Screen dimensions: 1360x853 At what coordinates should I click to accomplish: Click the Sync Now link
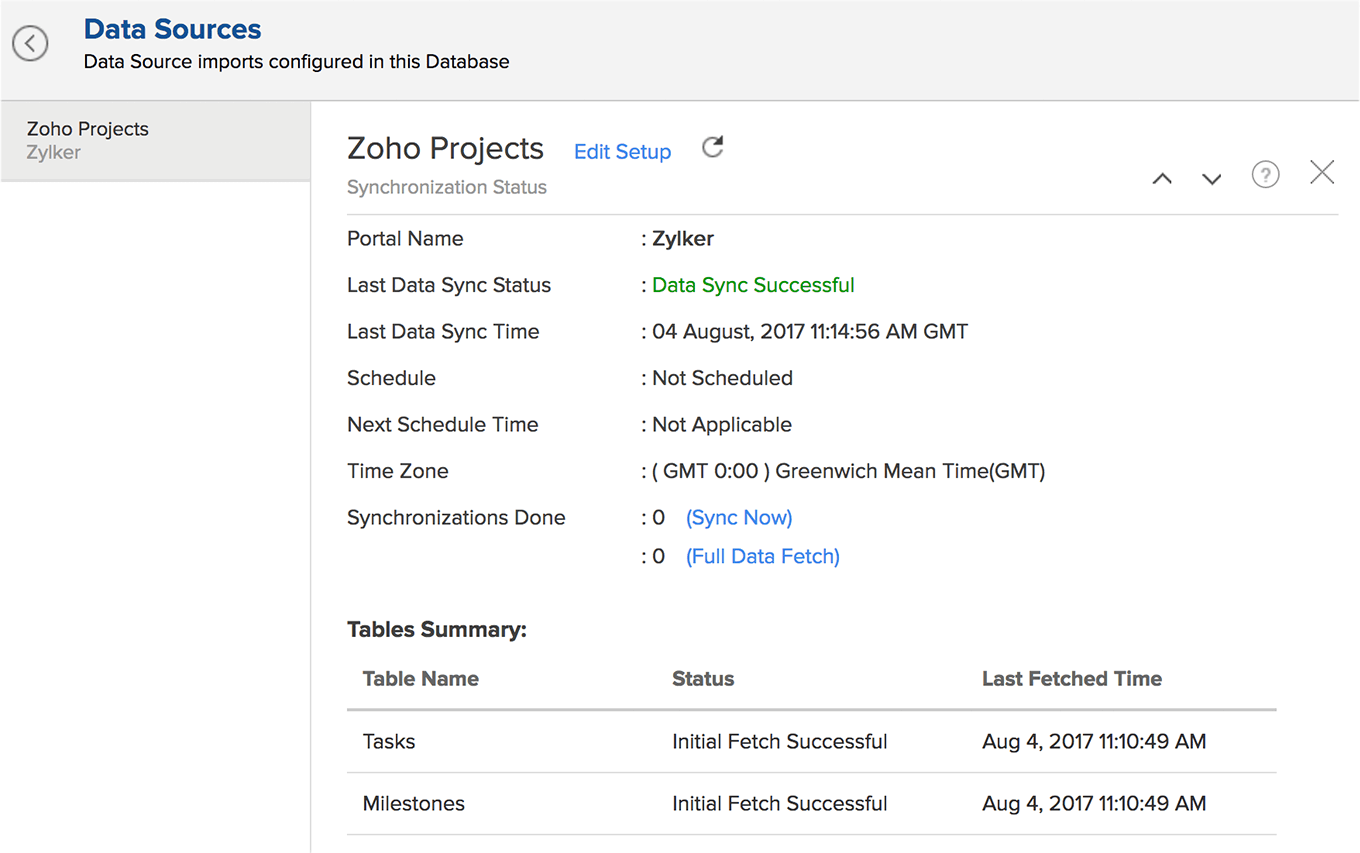[739, 518]
